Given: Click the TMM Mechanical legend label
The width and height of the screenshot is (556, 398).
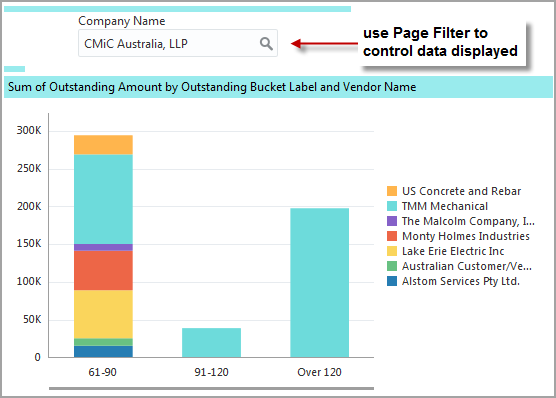Looking at the screenshot, I should (x=445, y=206).
